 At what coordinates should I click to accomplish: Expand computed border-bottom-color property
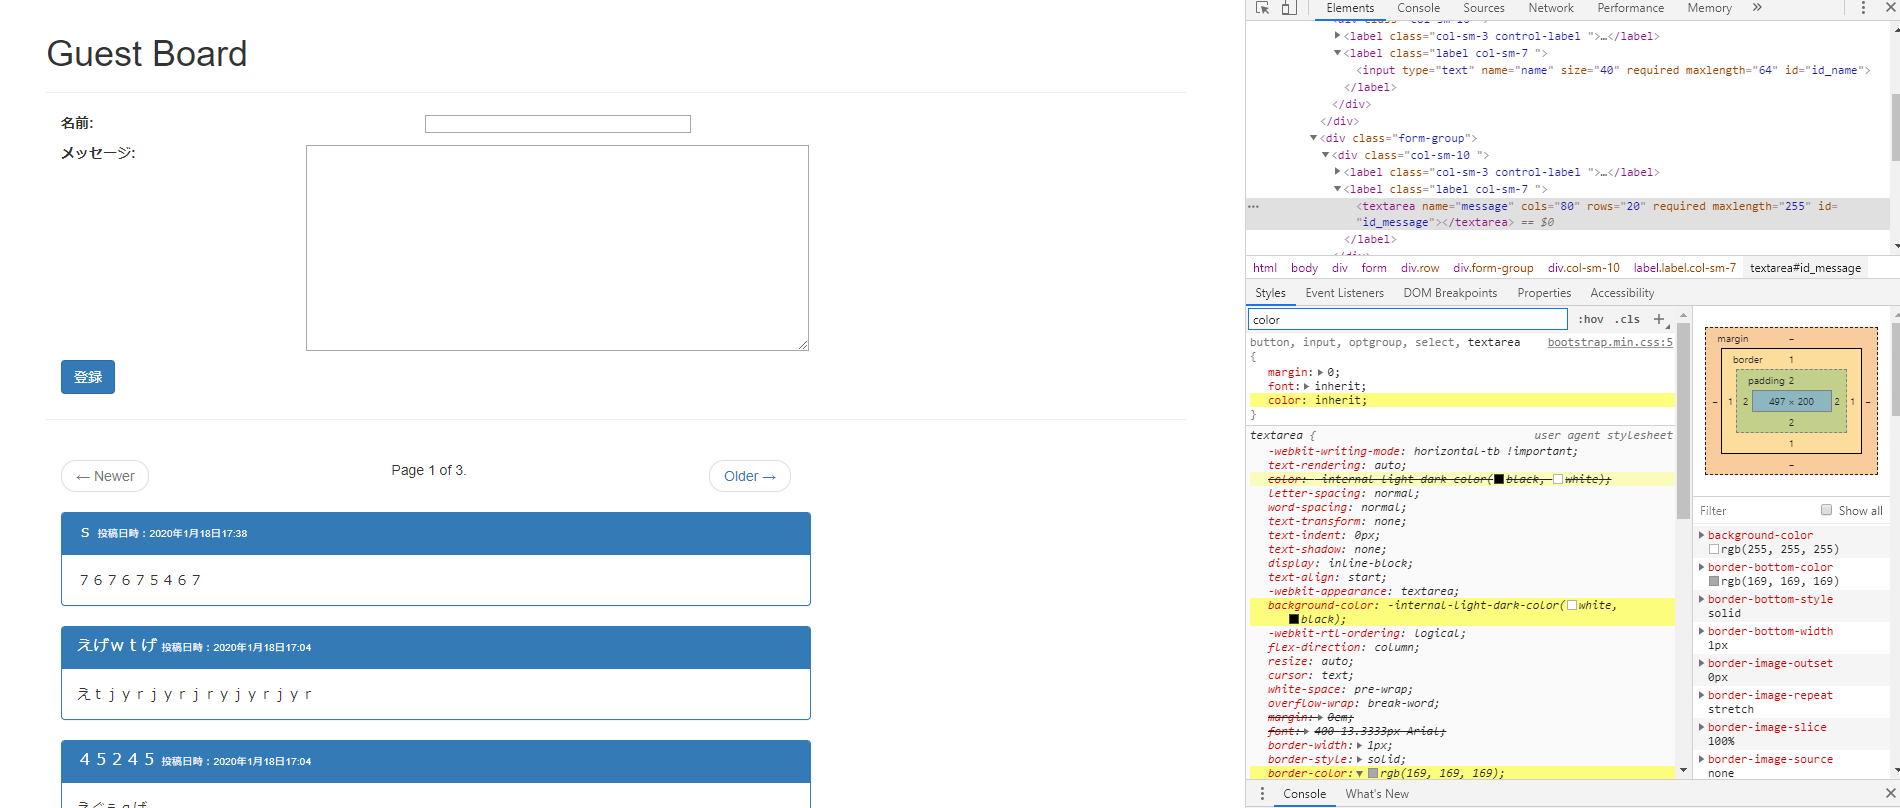click(x=1702, y=567)
